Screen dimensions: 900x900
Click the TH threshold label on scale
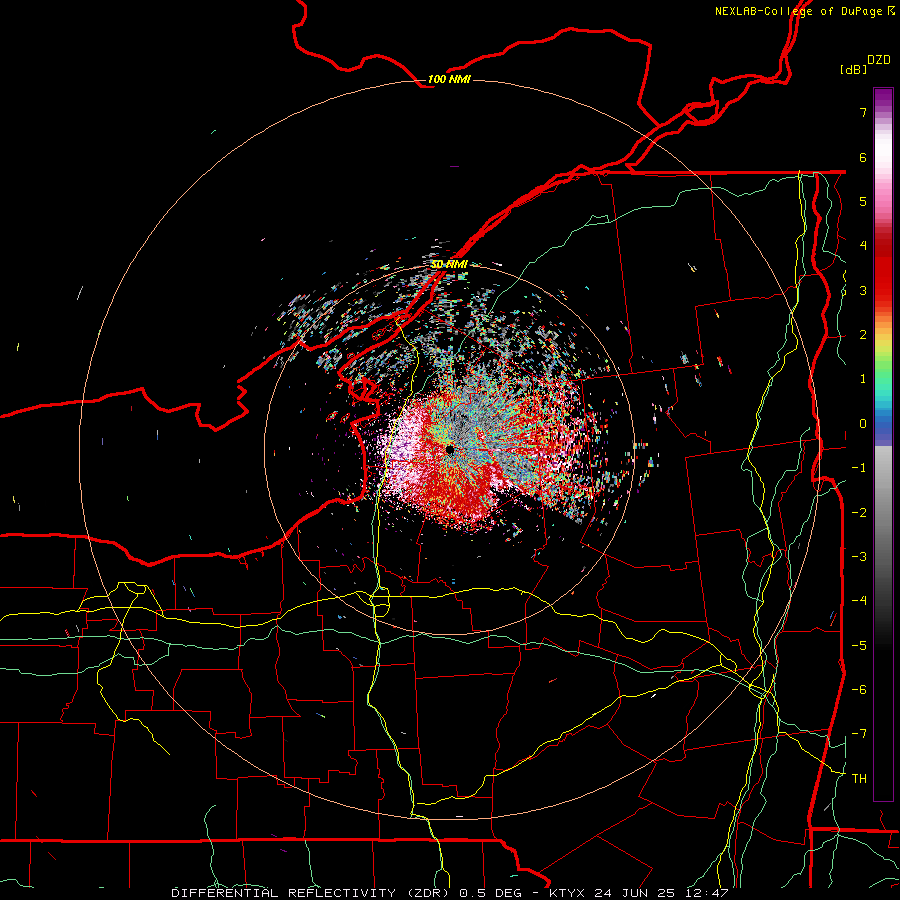point(859,778)
